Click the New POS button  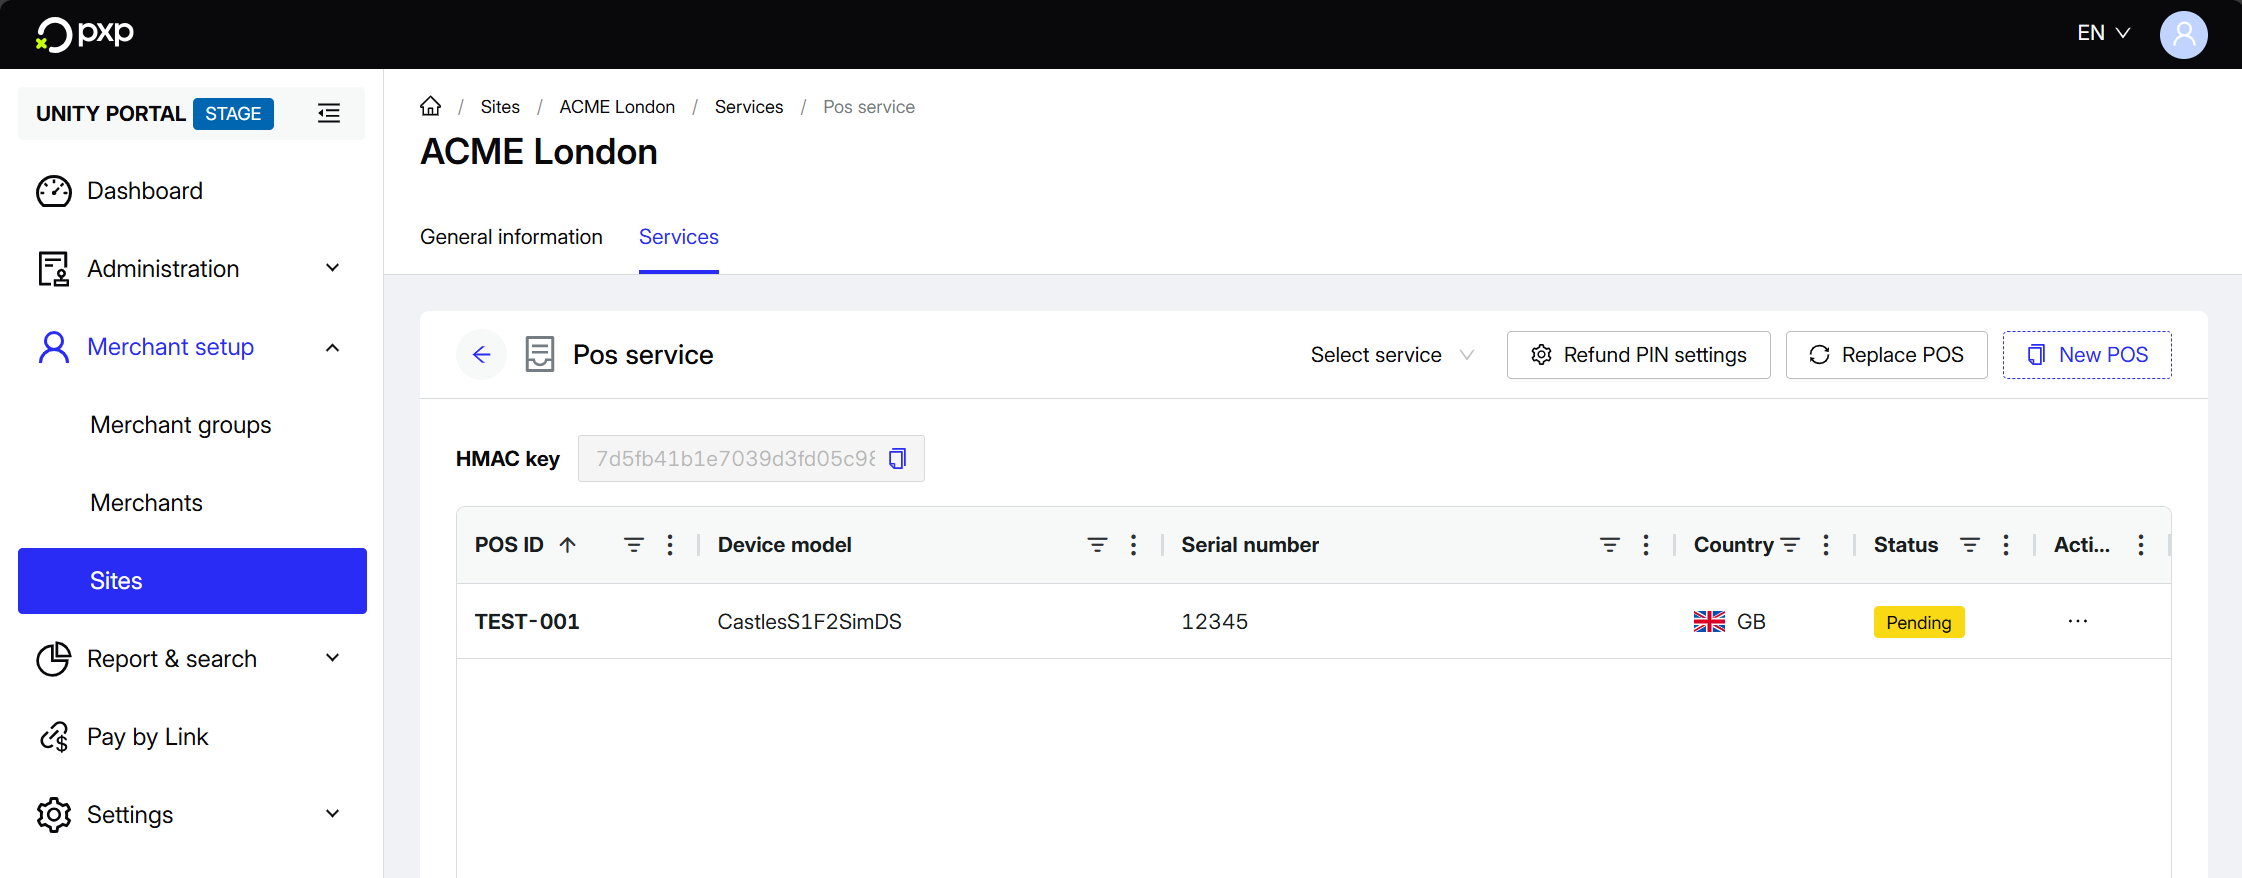2086,355
